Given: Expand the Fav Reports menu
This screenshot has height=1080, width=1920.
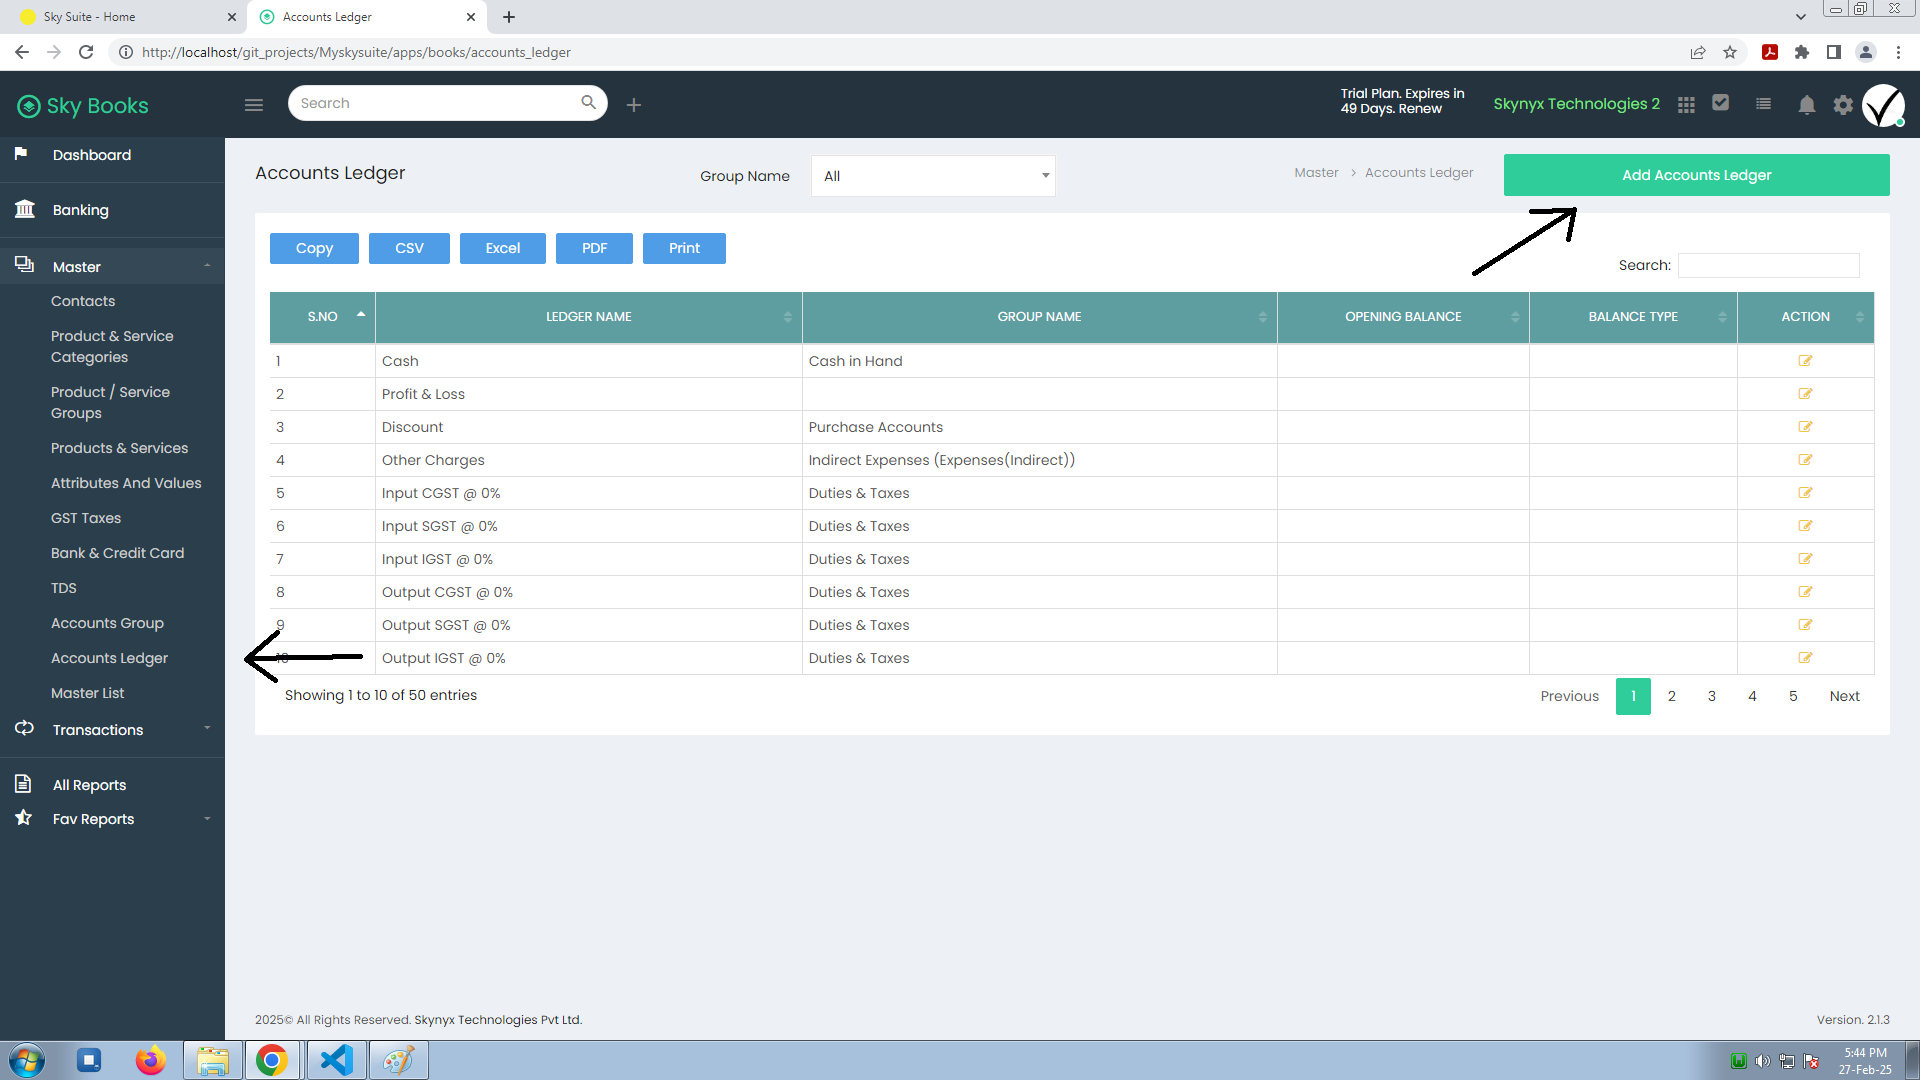Looking at the screenshot, I should point(112,819).
